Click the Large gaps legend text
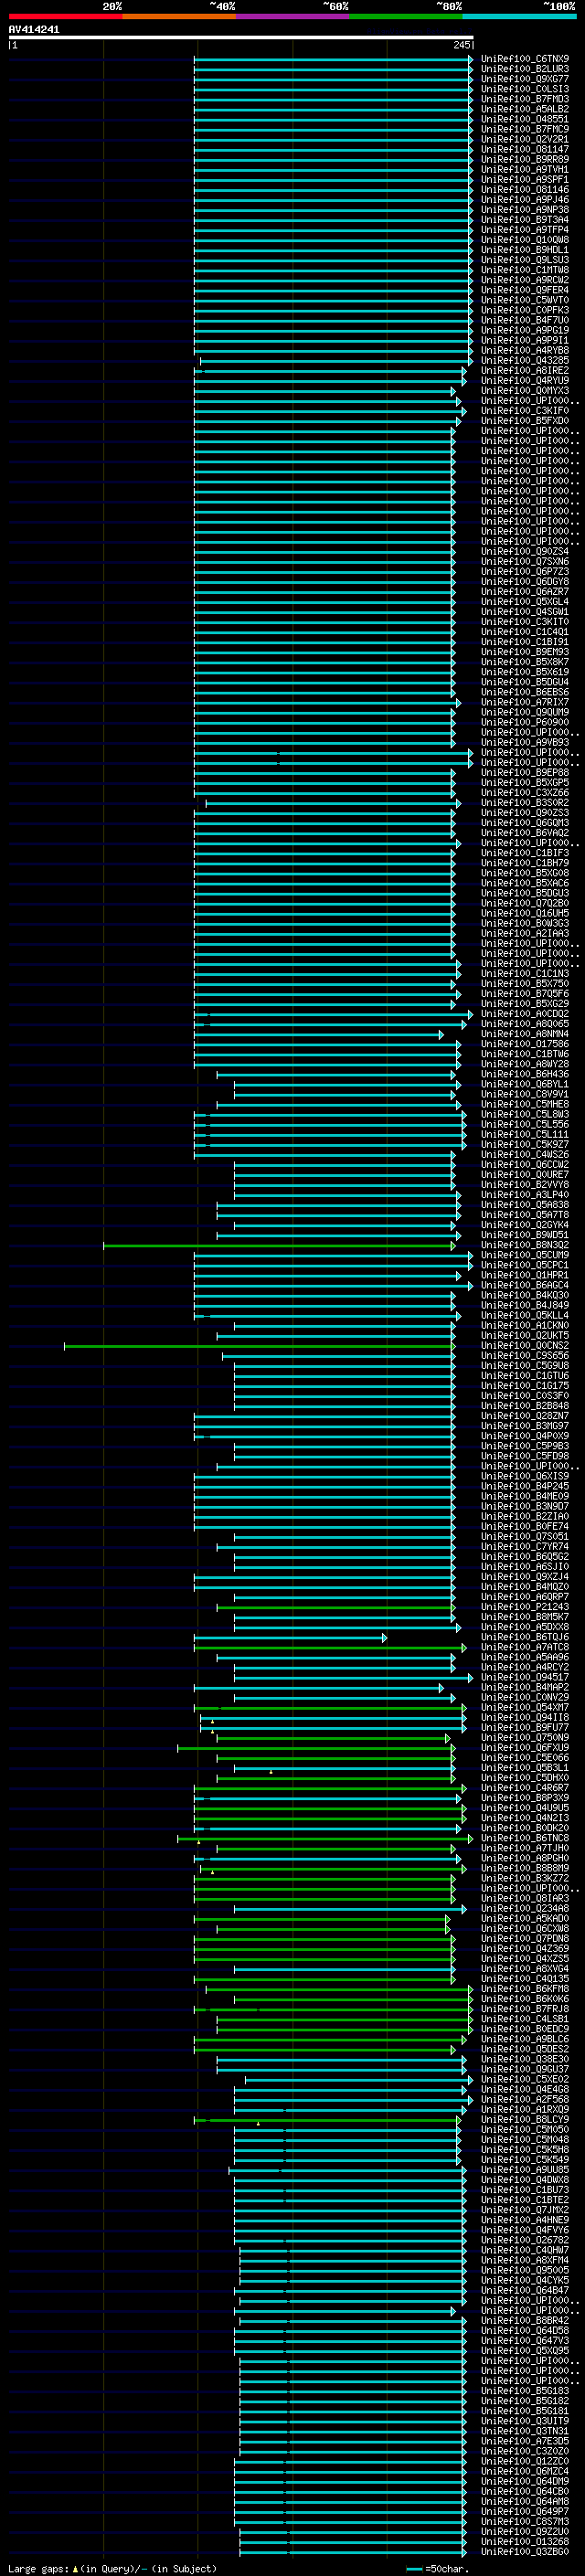This screenshot has height=2576, width=585. pos(112,2568)
